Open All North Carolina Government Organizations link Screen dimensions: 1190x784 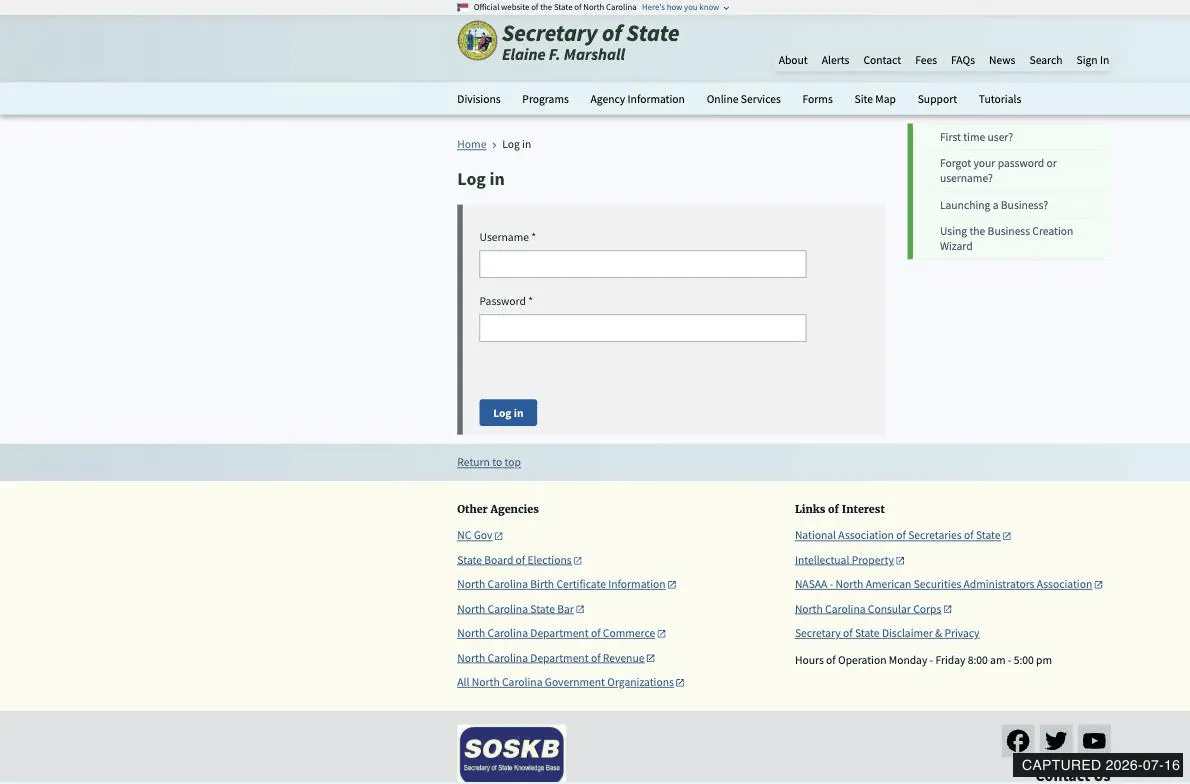(565, 682)
